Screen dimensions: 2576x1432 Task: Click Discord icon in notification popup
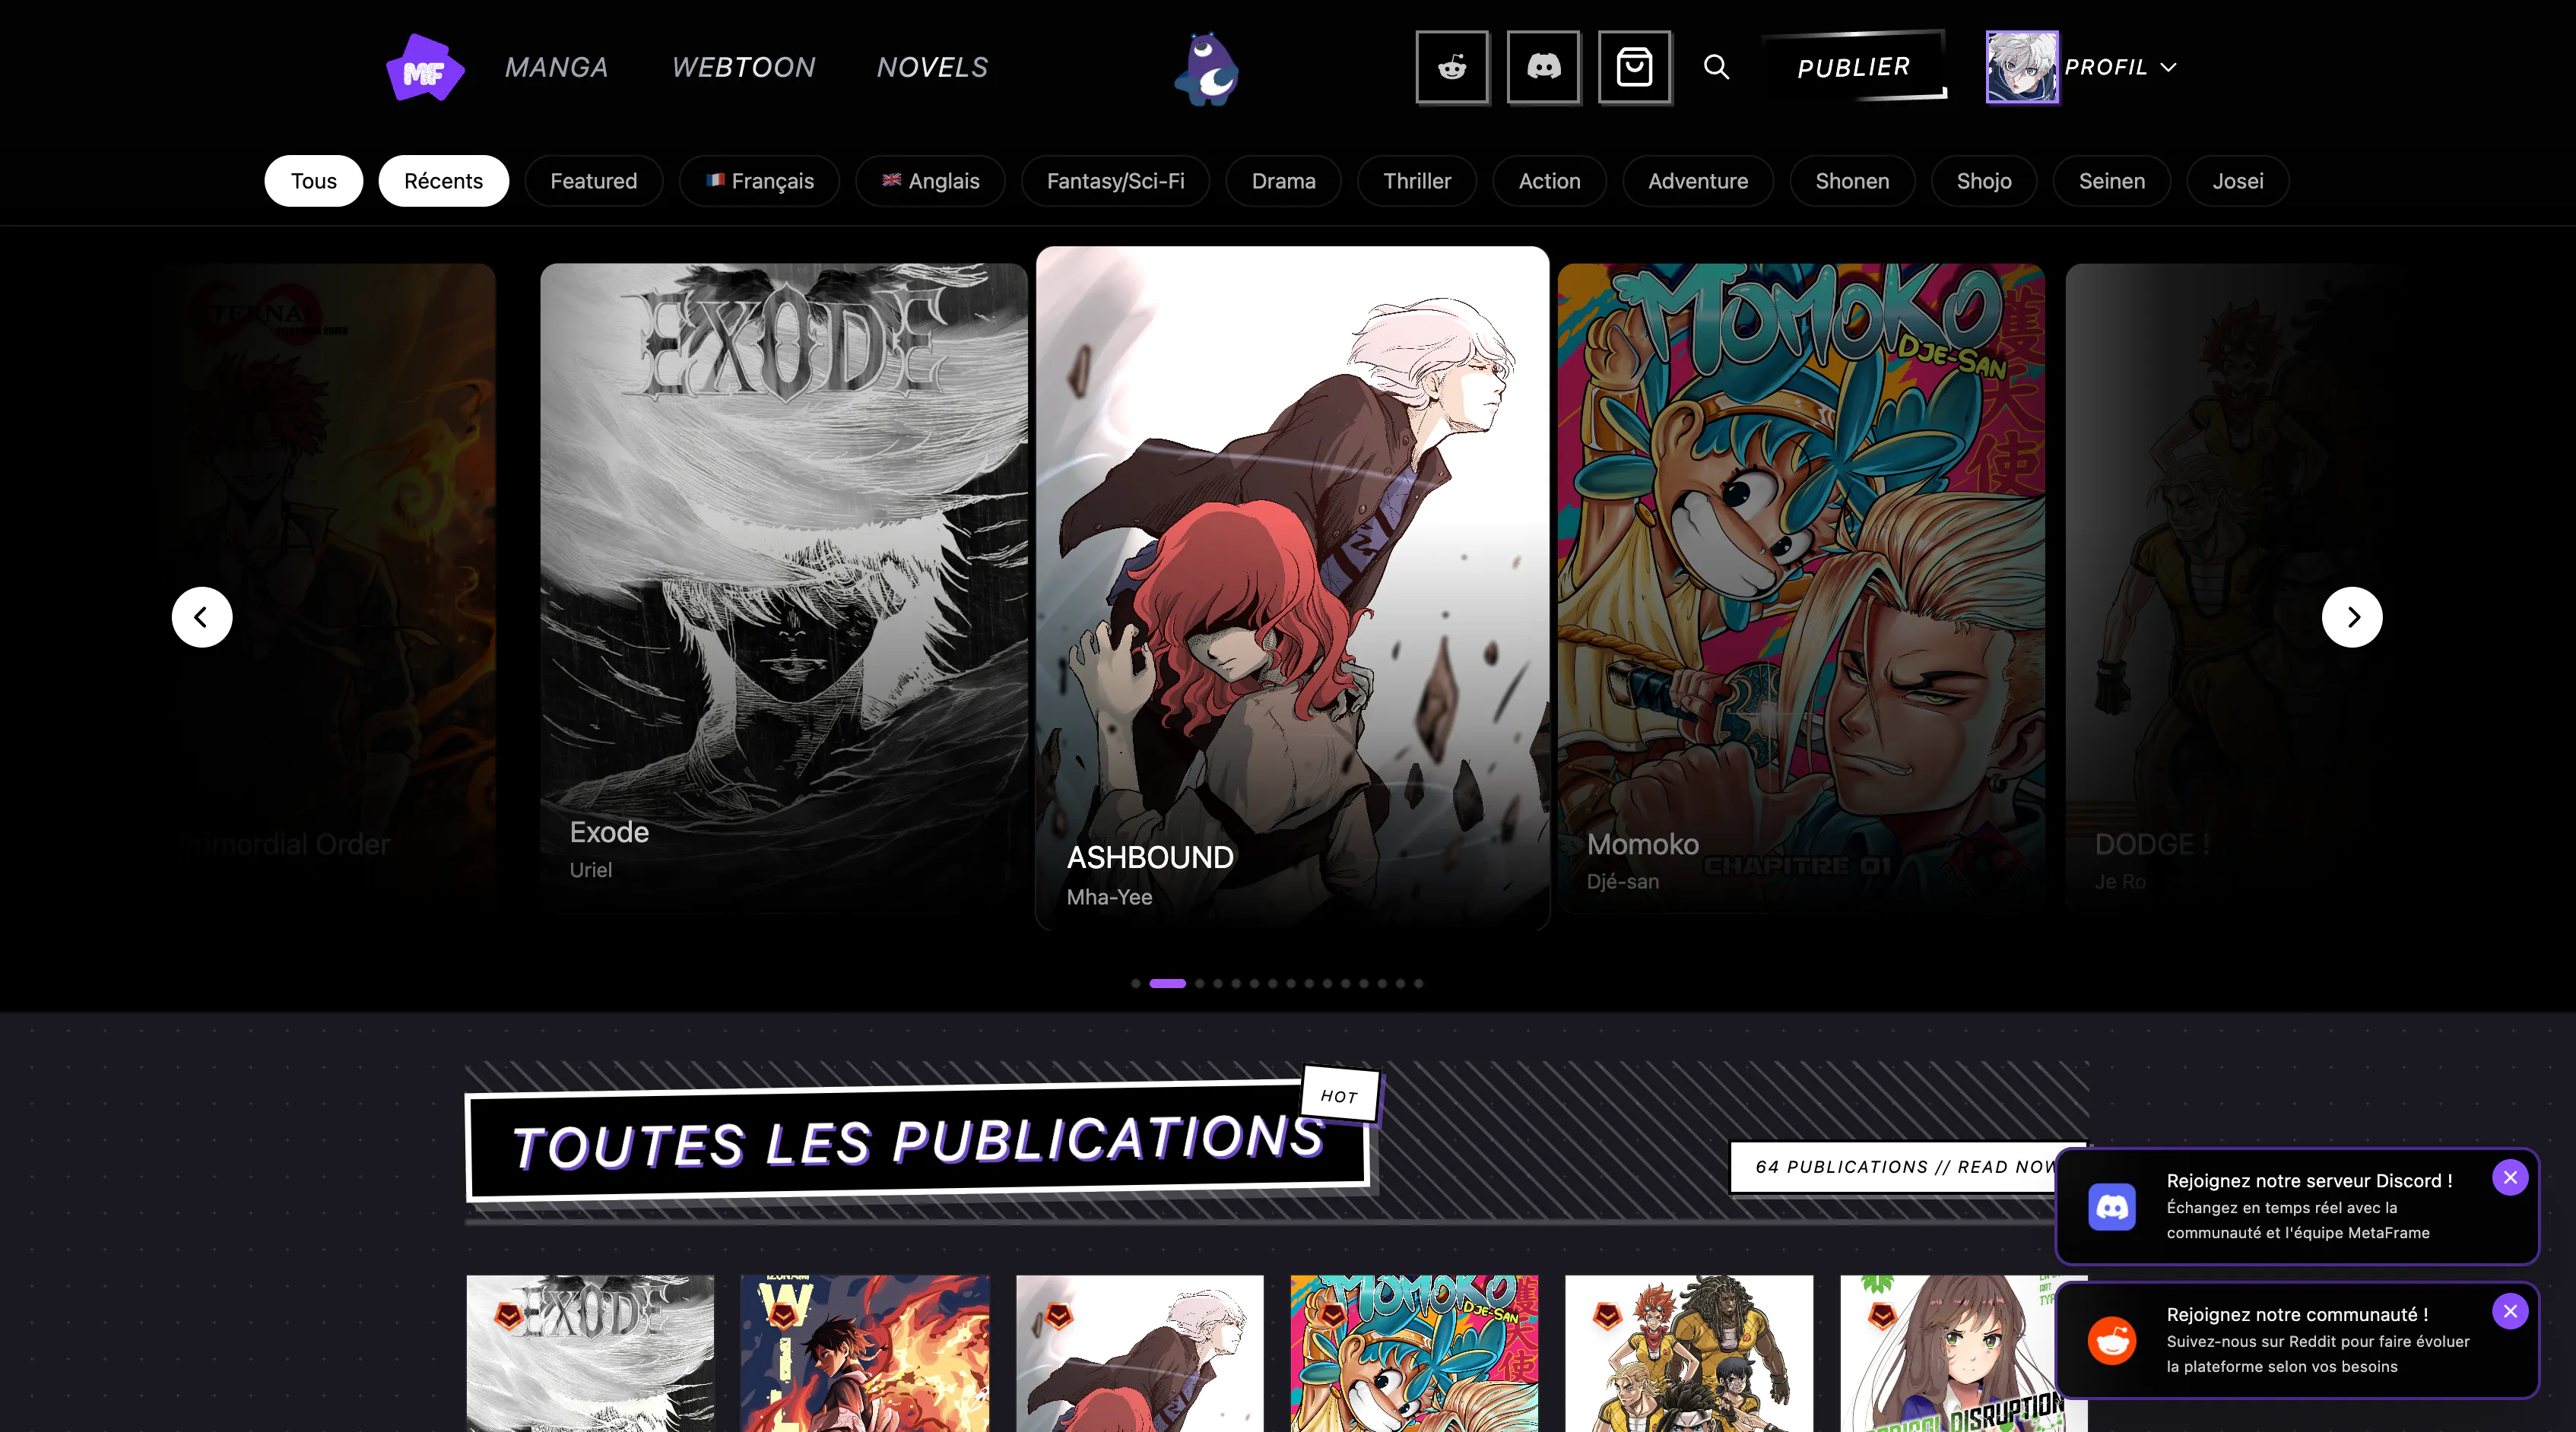[x=2112, y=1207]
